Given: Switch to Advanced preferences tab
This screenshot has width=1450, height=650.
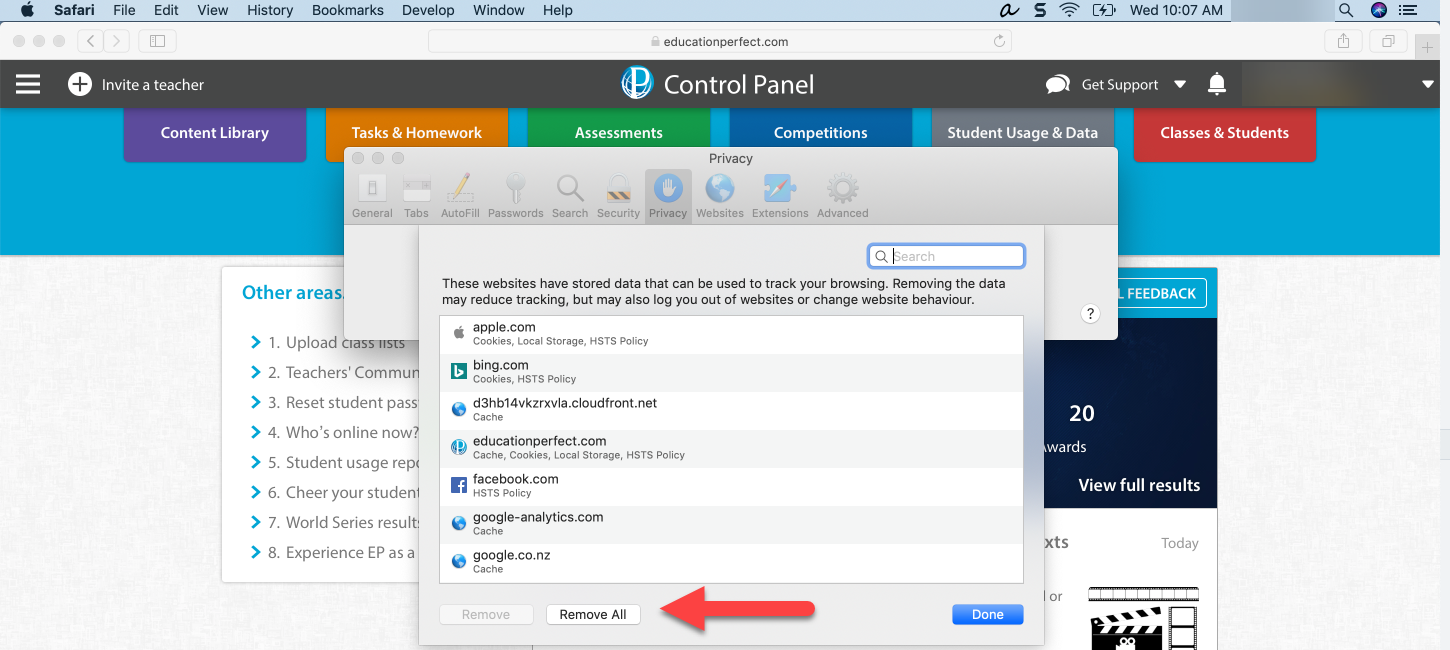Looking at the screenshot, I should [x=843, y=196].
